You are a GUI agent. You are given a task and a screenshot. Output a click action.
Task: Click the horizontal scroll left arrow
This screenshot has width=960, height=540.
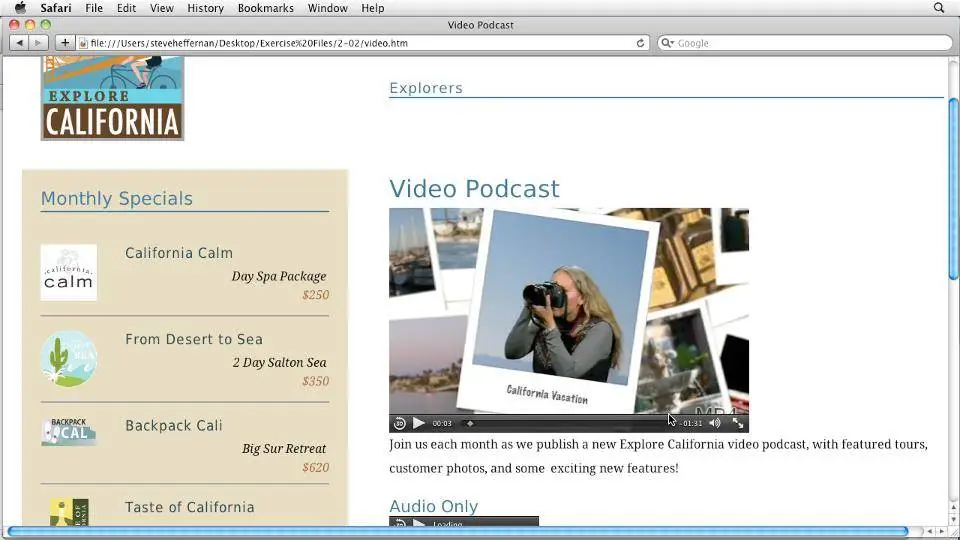[929, 531]
